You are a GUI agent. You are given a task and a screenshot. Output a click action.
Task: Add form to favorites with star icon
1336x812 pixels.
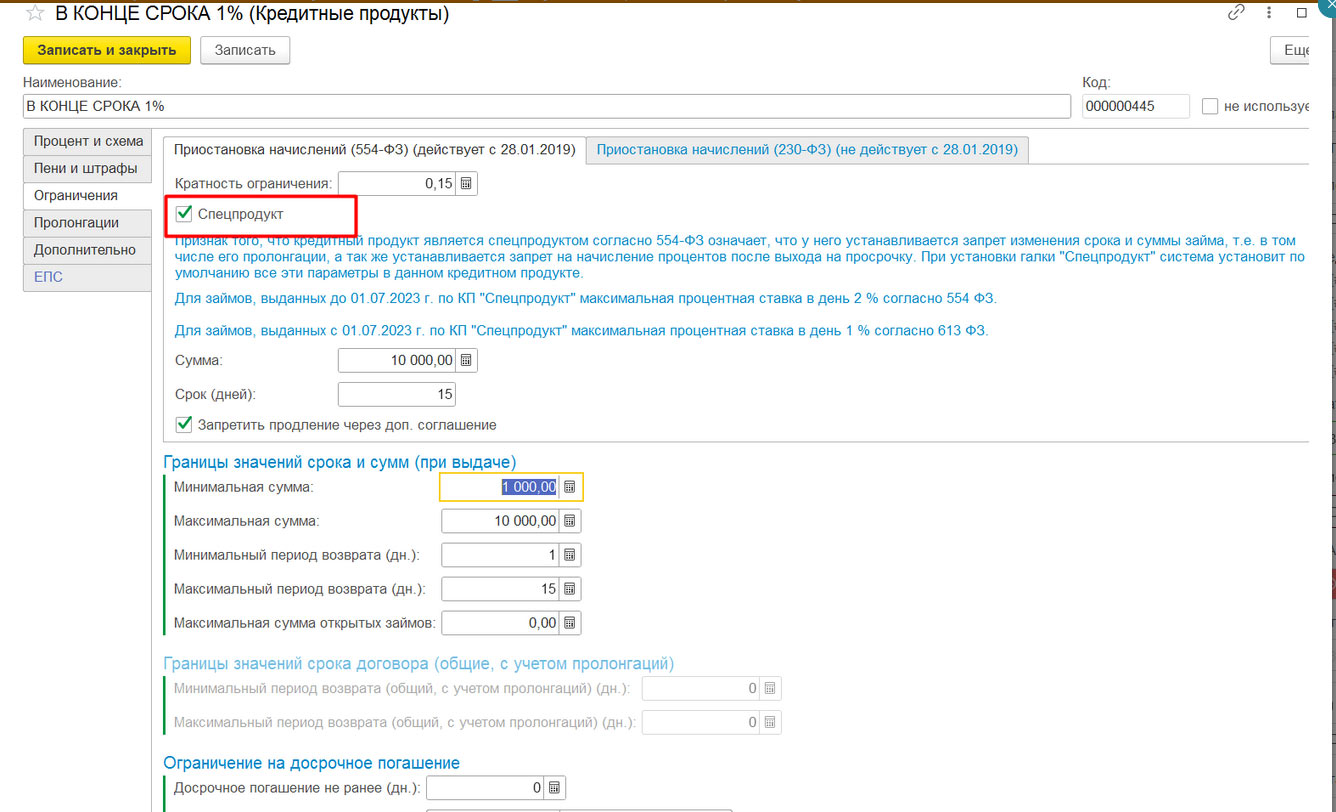click(34, 14)
